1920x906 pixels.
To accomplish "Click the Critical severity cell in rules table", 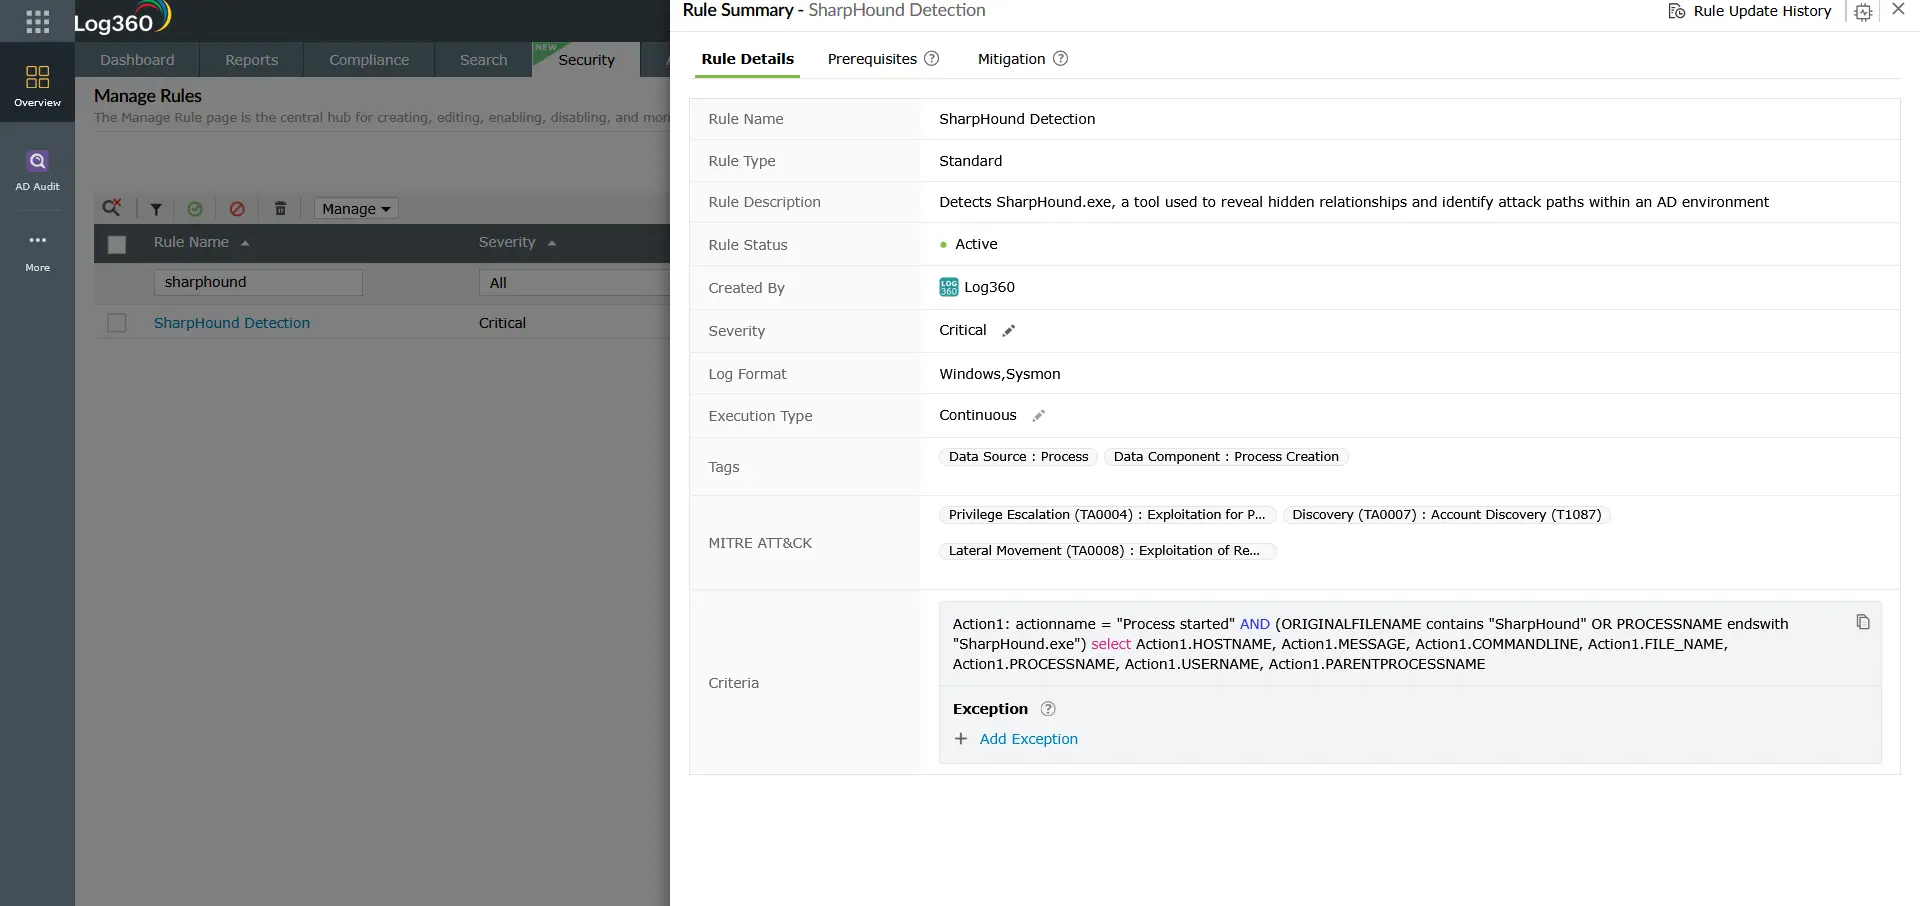I will (502, 323).
